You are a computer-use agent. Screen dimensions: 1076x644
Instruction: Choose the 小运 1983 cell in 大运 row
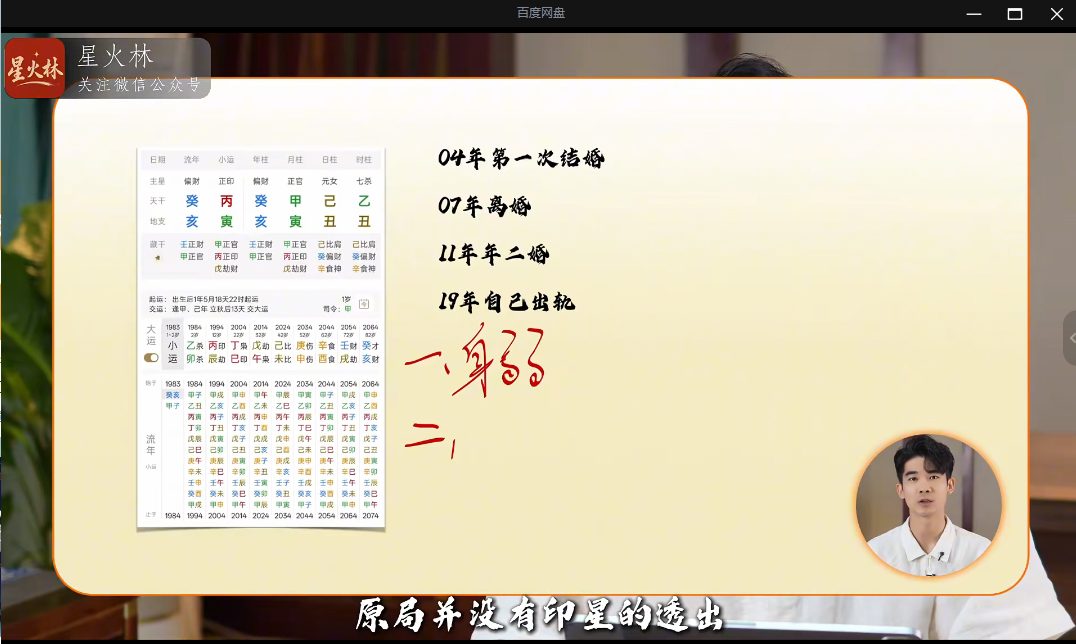(173, 344)
